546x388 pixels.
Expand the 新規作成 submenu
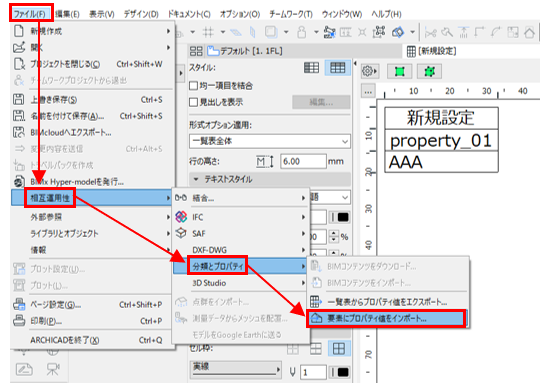(x=93, y=31)
